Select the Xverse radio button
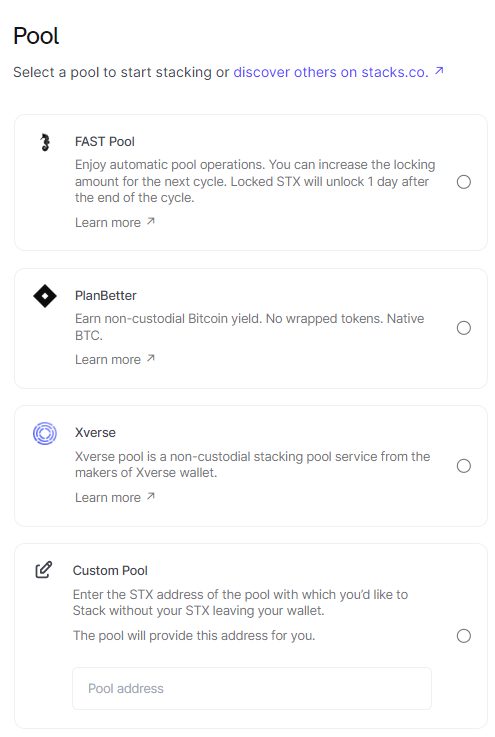This screenshot has height=737, width=495. [464, 466]
